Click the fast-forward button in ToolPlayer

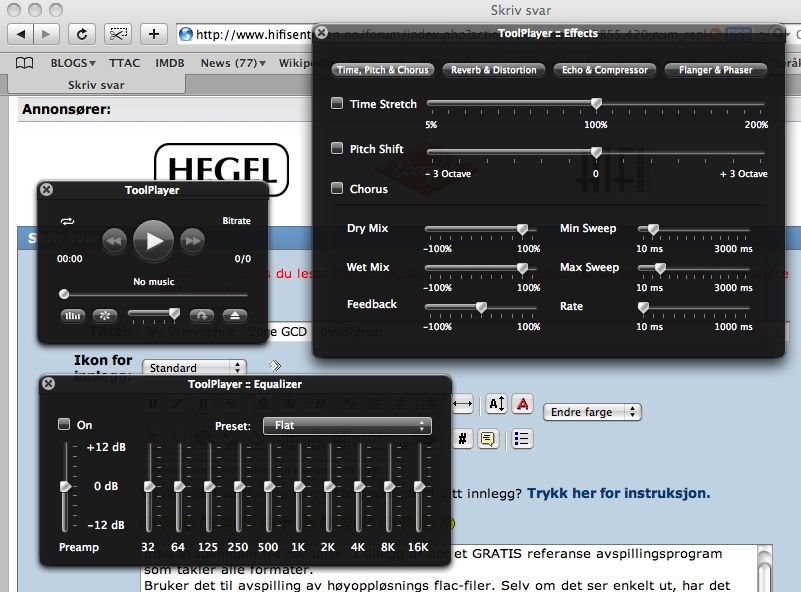coord(192,240)
